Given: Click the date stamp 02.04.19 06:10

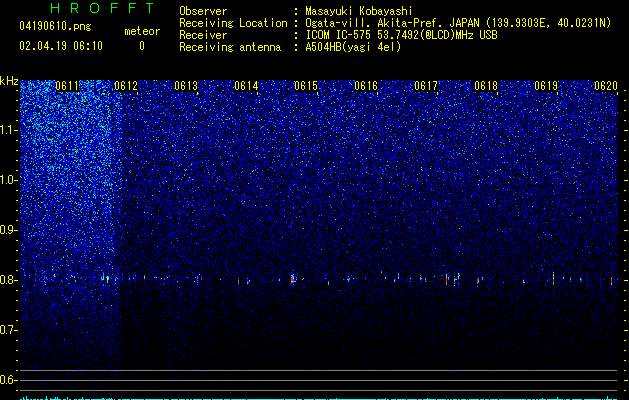Looking at the screenshot, I should click(x=61, y=46).
